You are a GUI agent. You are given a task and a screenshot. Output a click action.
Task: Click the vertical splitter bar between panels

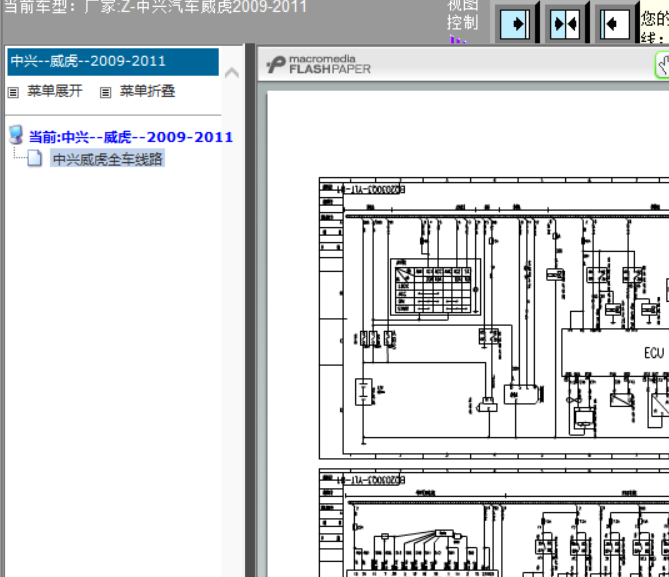coord(250,310)
